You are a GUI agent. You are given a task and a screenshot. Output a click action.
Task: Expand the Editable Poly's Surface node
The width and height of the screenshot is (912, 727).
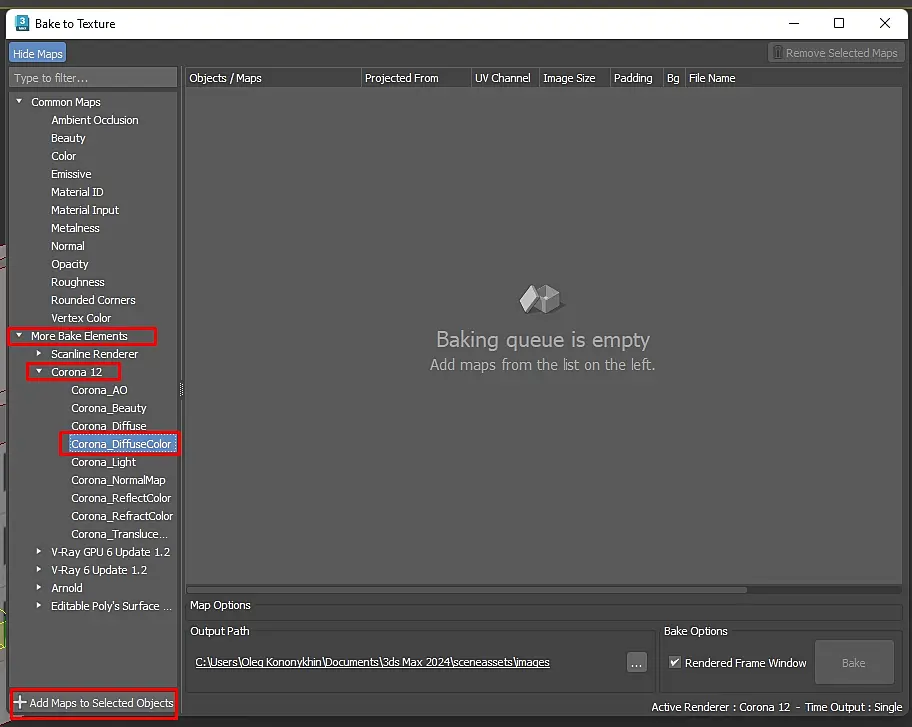point(39,605)
